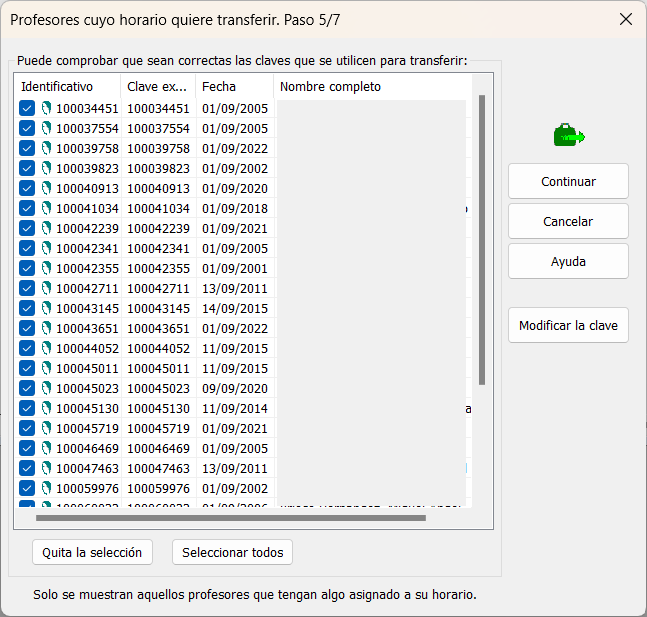Click teacher icon beside 100045011
The width and height of the screenshot is (647, 617).
tap(46, 369)
